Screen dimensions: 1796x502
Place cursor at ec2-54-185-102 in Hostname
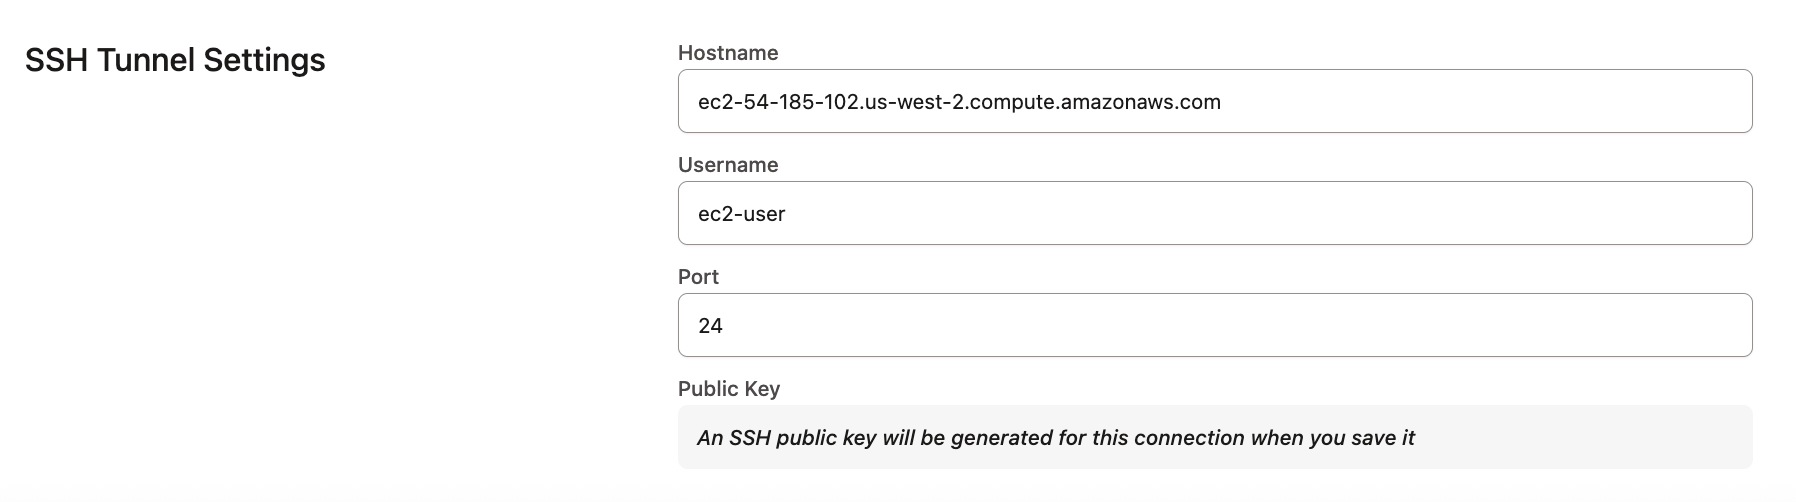(778, 102)
